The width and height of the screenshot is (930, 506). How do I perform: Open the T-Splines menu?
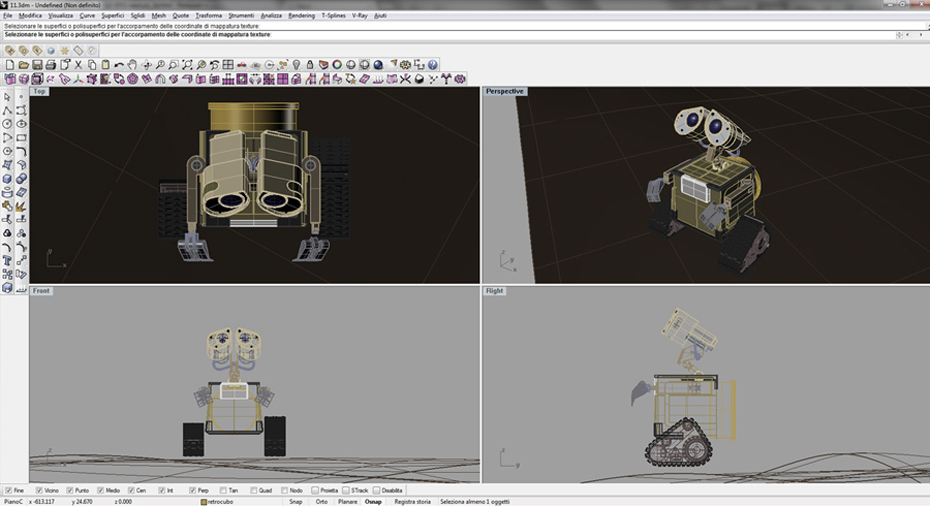point(333,15)
